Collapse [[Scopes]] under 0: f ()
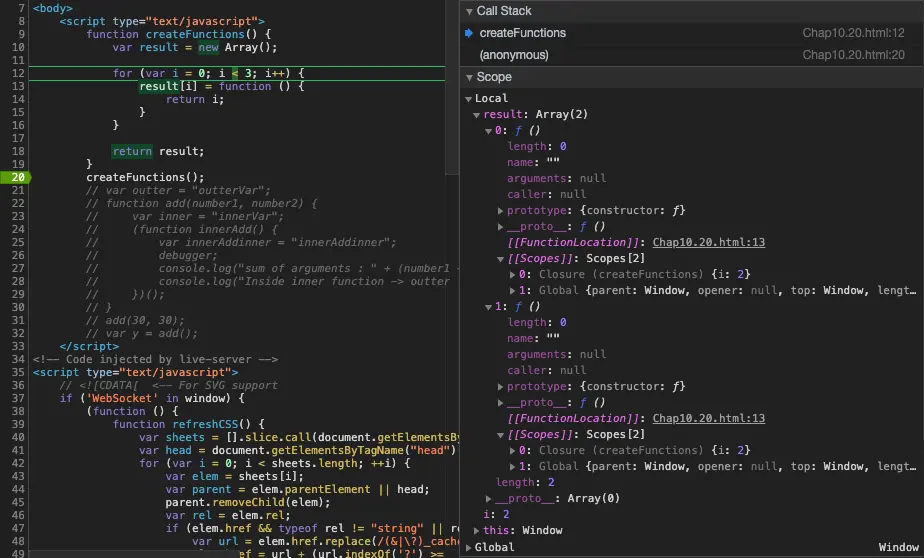Viewport: 924px width, 558px height. 500,259
